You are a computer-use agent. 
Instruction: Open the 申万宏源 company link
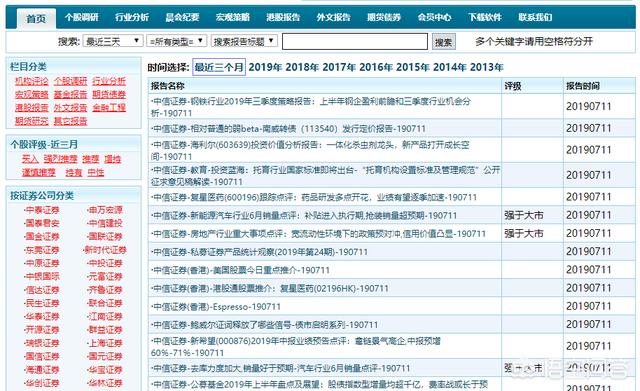pyautogui.click(x=104, y=210)
